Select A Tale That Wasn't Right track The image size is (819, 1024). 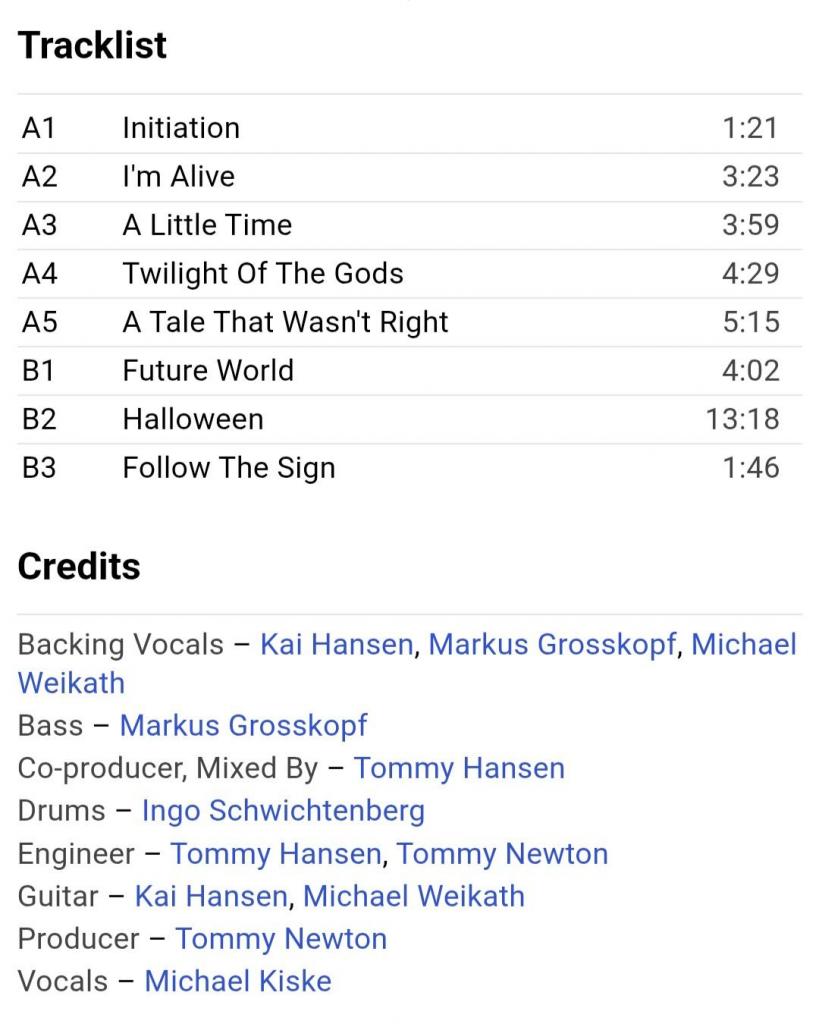(x=285, y=322)
